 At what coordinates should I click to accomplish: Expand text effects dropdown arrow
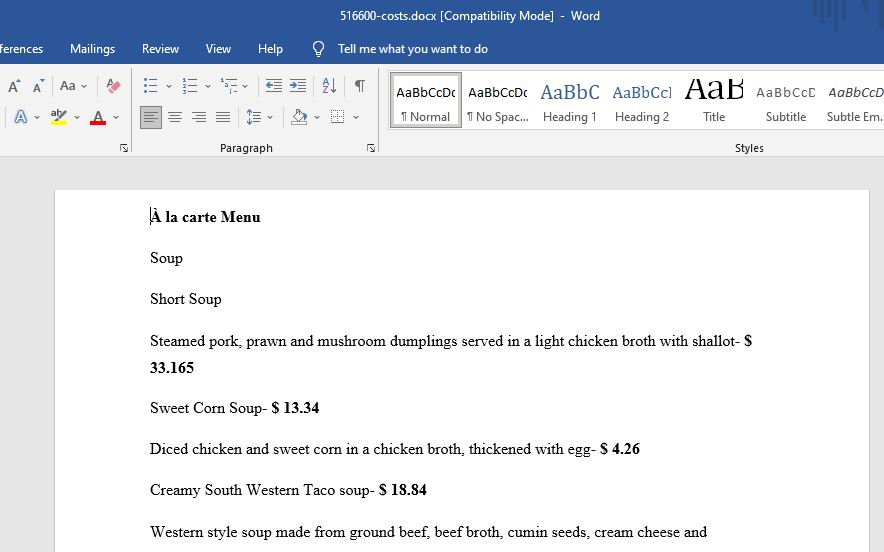click(37, 117)
